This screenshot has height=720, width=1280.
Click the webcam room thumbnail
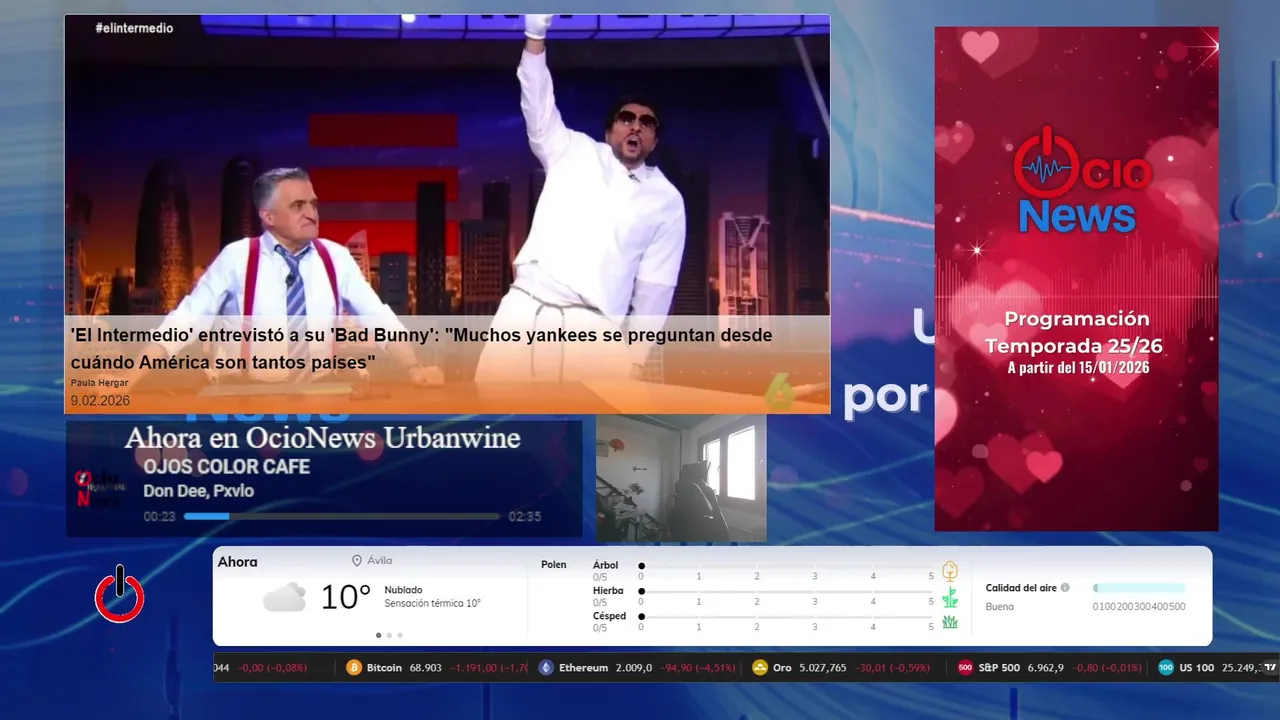point(681,478)
